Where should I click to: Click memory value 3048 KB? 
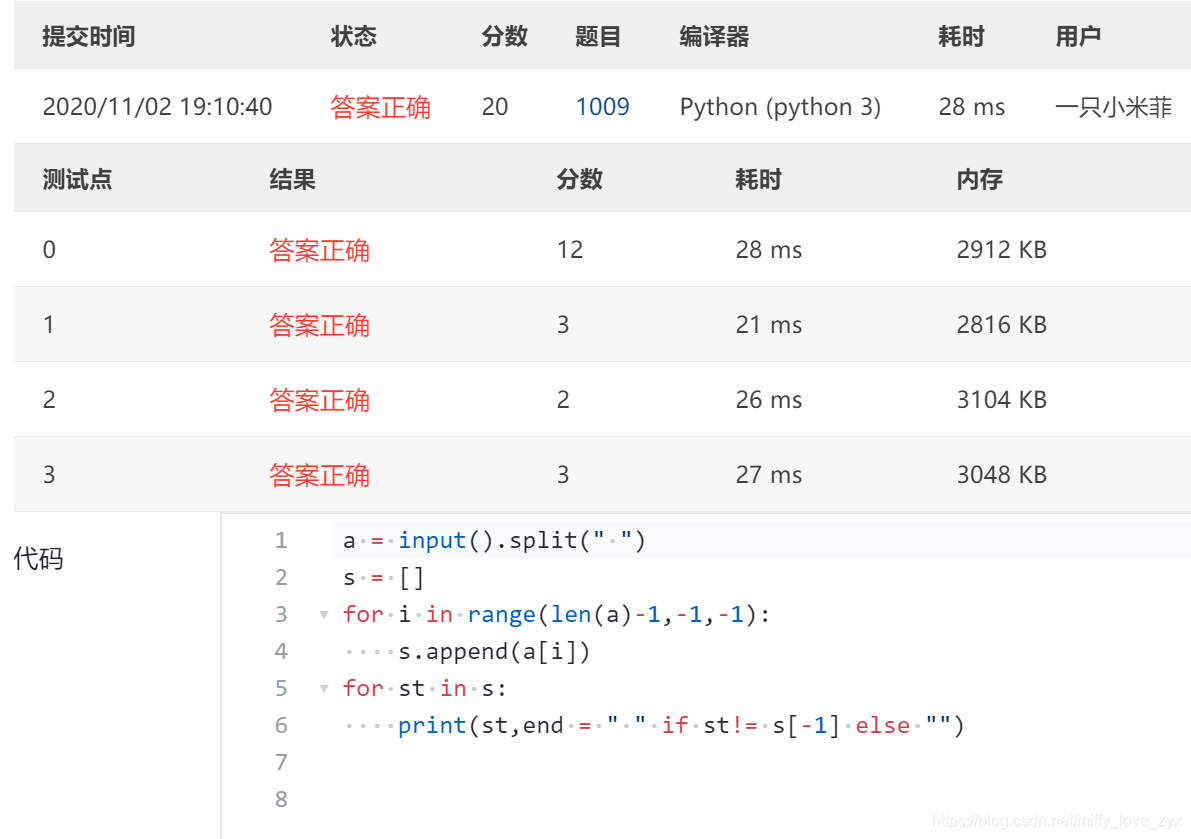click(x=1002, y=475)
